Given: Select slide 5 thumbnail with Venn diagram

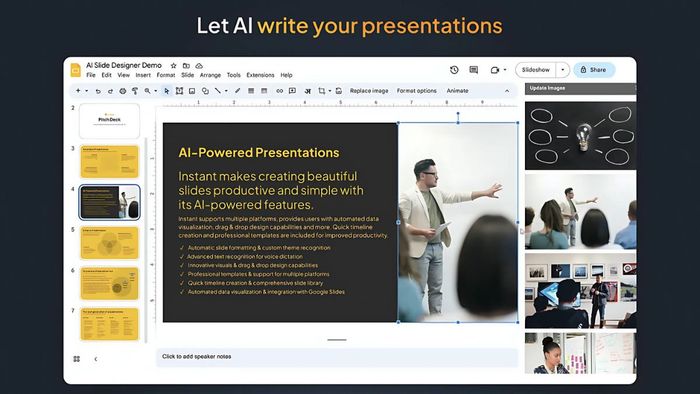Looking at the screenshot, I should (109, 243).
